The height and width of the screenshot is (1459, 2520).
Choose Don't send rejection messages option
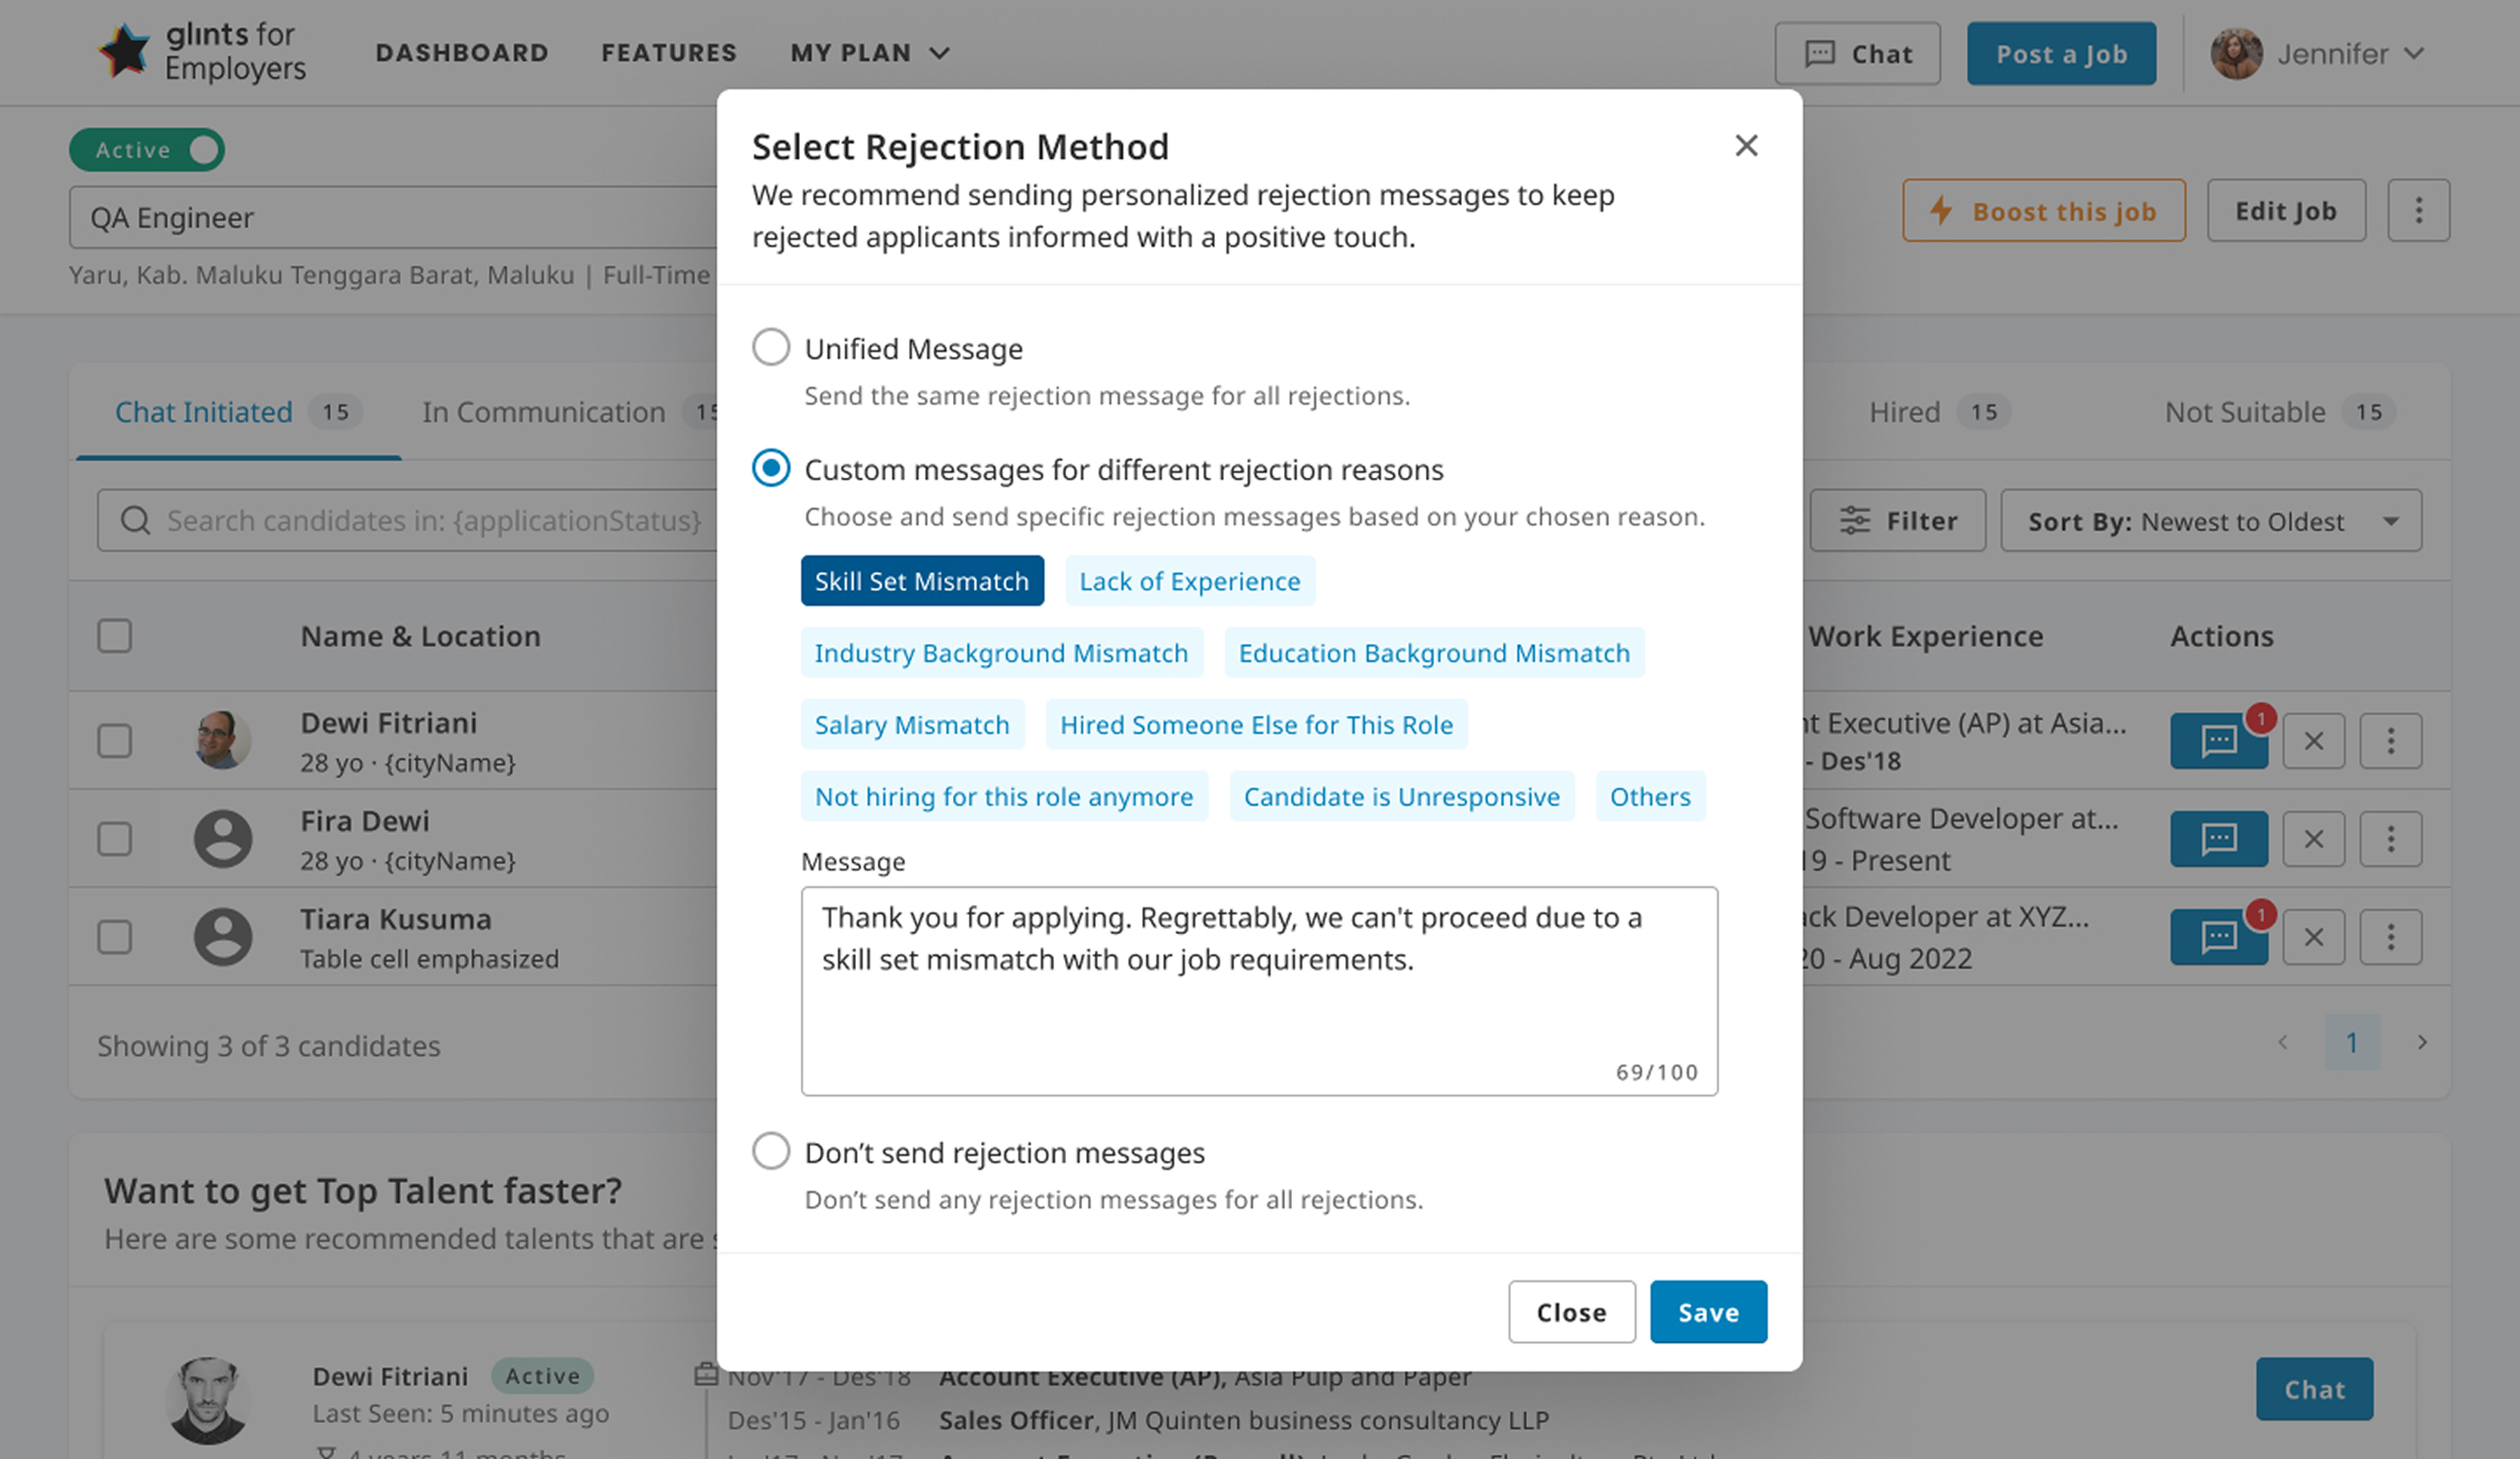pos(771,1152)
